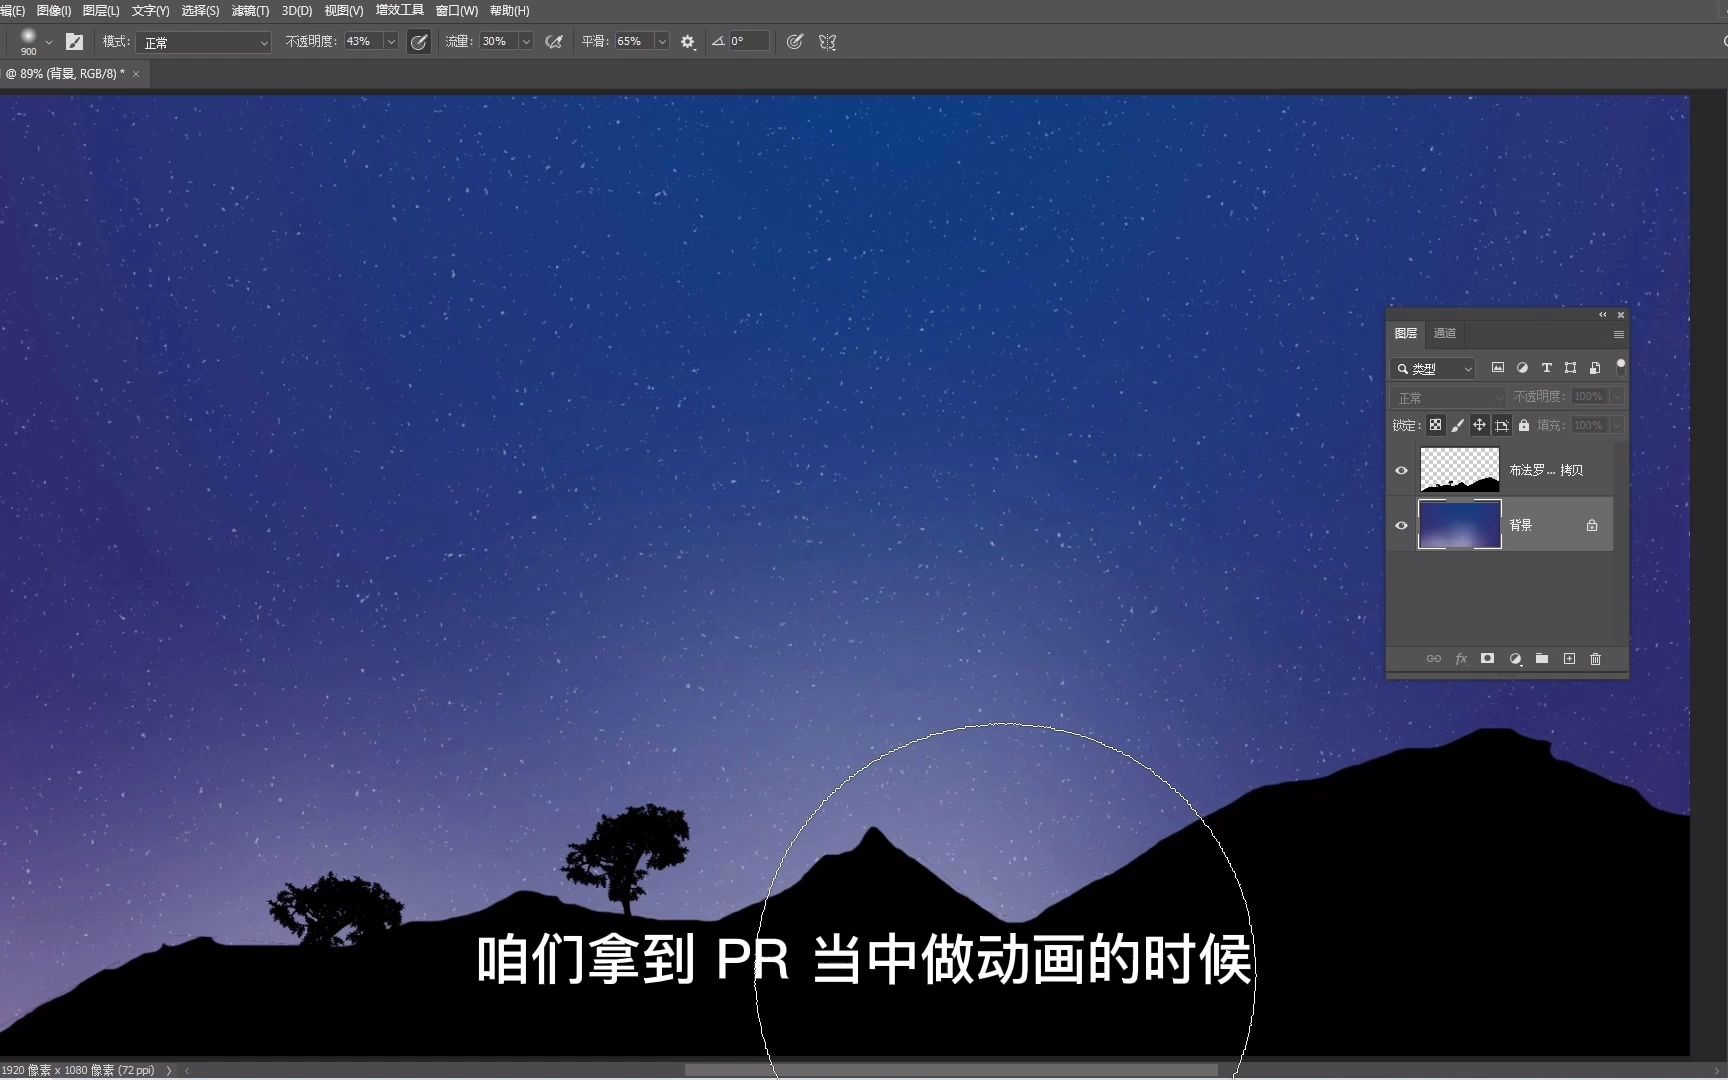This screenshot has height=1080, width=1728.
Task: Open the brush blend mode dropdown
Action: point(204,42)
